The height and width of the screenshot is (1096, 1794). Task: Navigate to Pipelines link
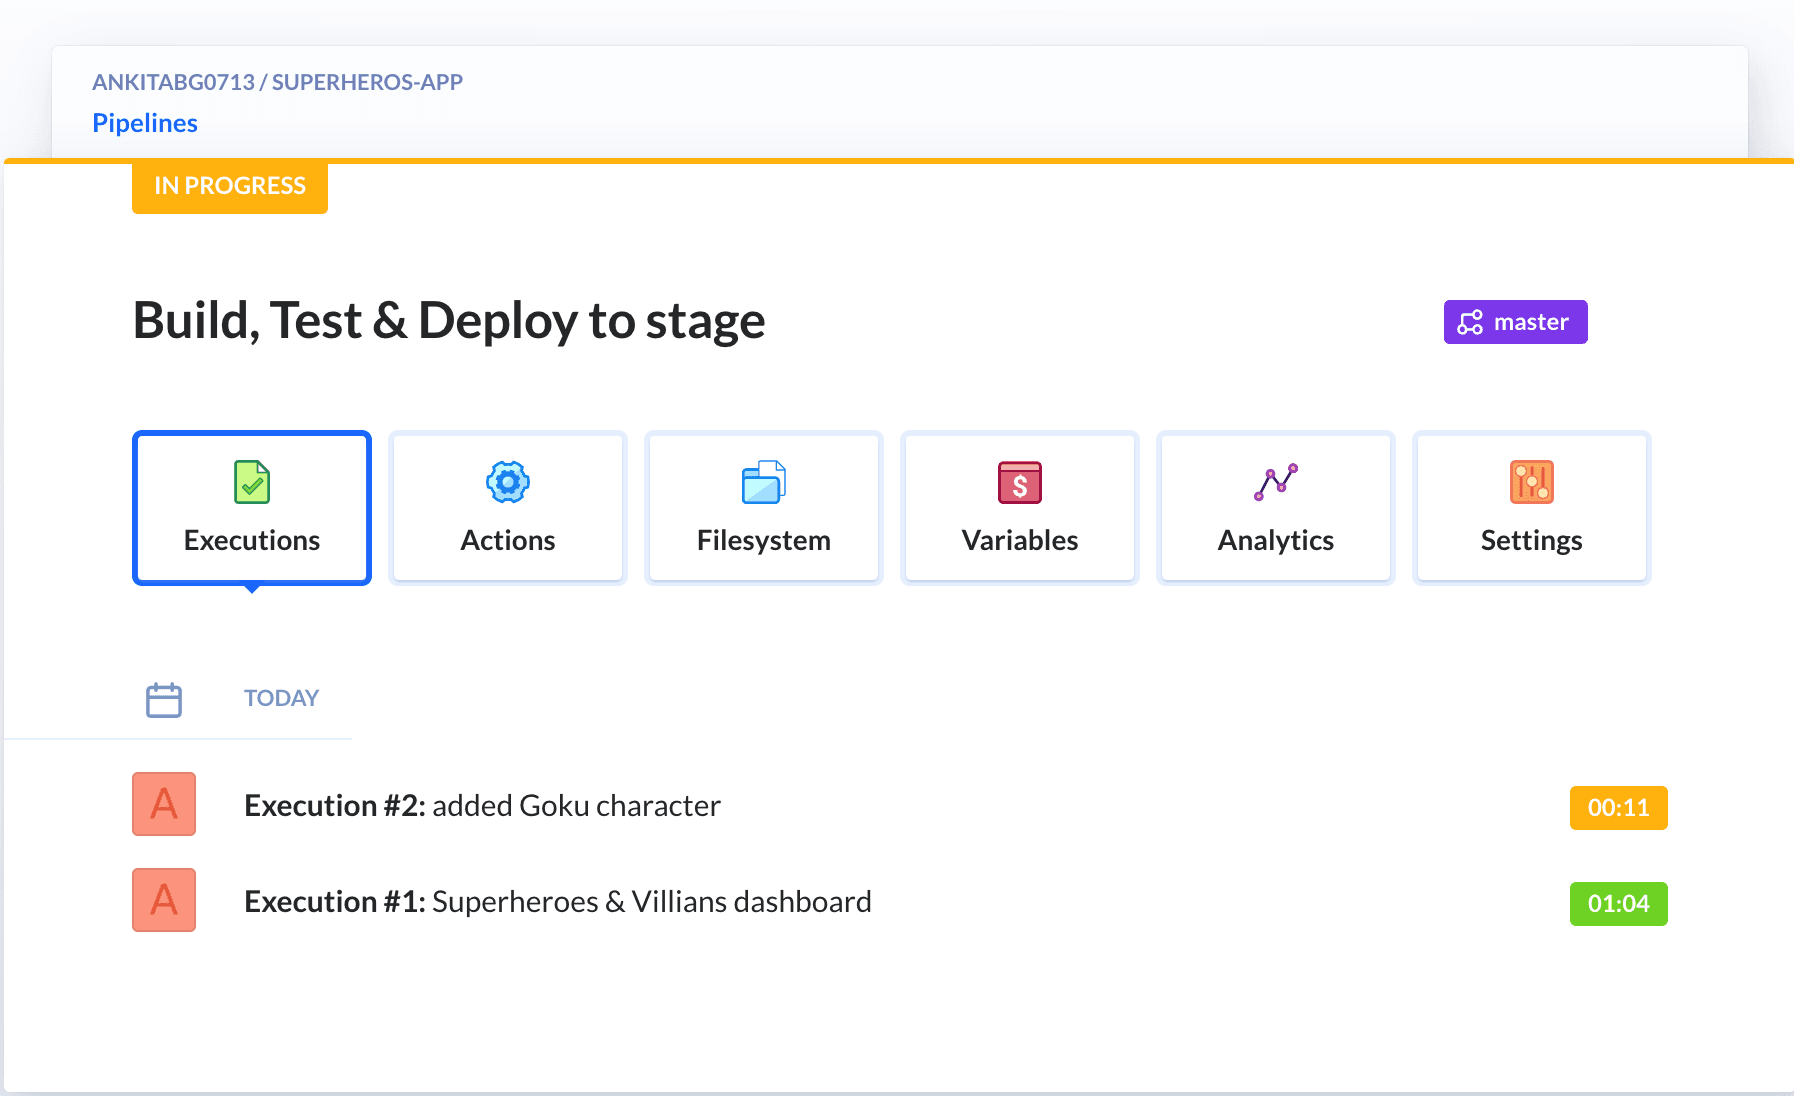click(145, 123)
